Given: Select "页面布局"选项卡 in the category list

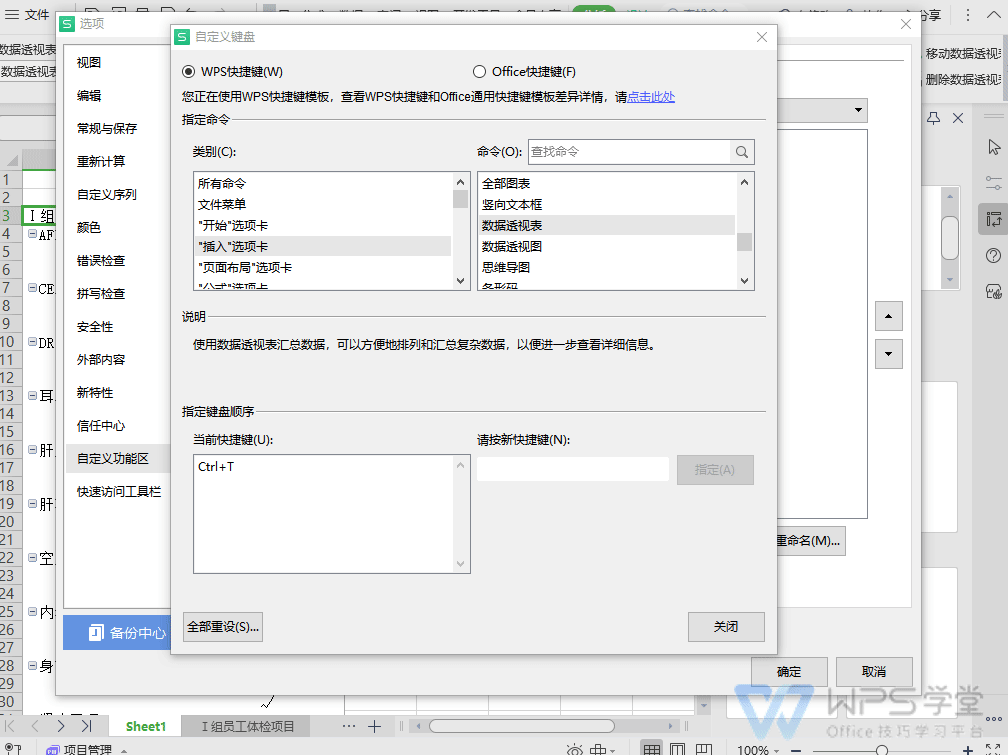Looking at the screenshot, I should [322, 268].
